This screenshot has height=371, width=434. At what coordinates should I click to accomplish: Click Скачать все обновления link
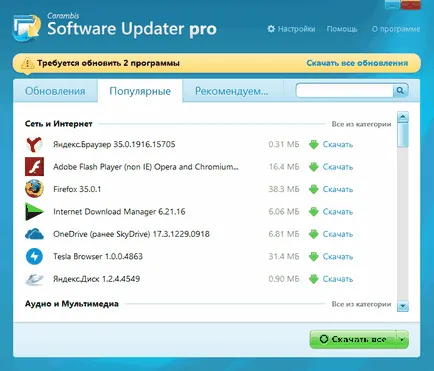click(357, 63)
